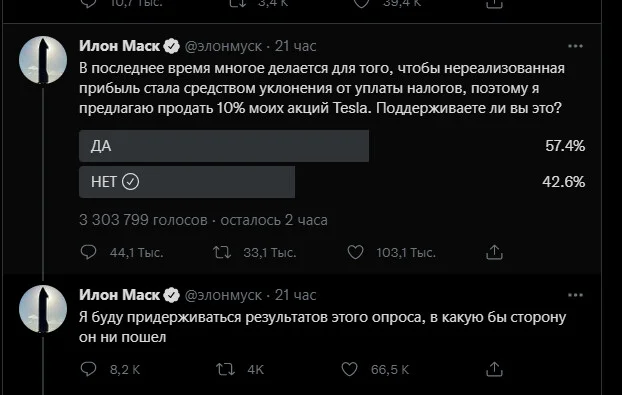
Task: Open more options on the second tweet
Action: point(575,295)
